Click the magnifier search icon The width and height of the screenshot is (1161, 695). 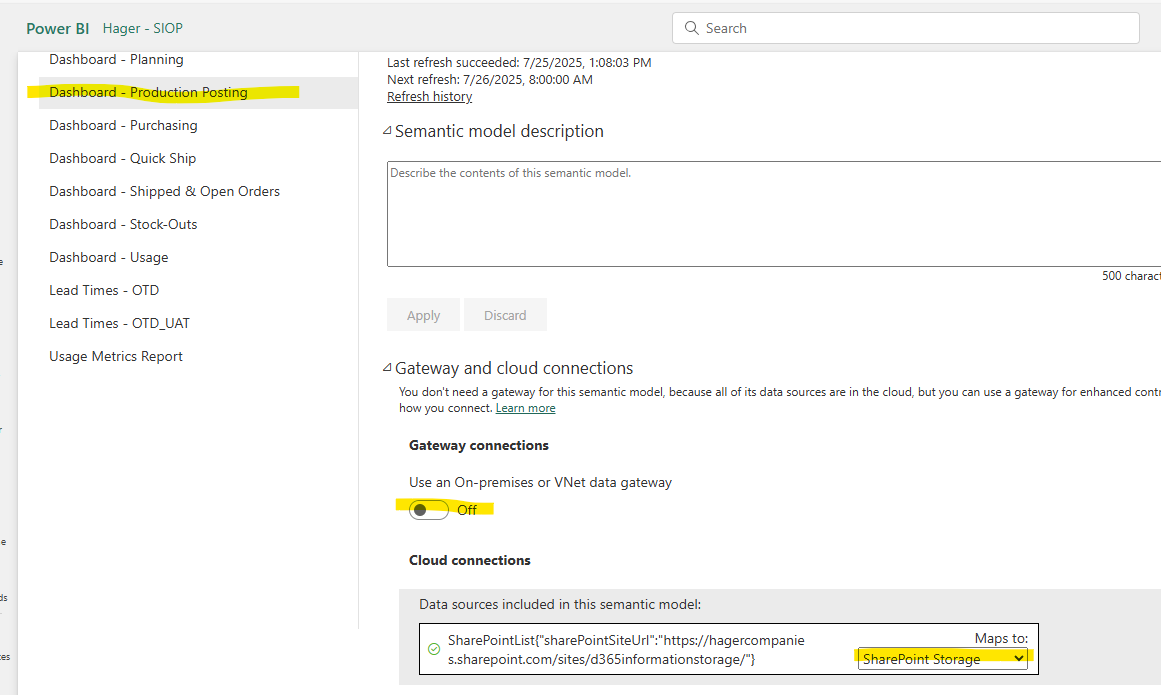(x=692, y=28)
